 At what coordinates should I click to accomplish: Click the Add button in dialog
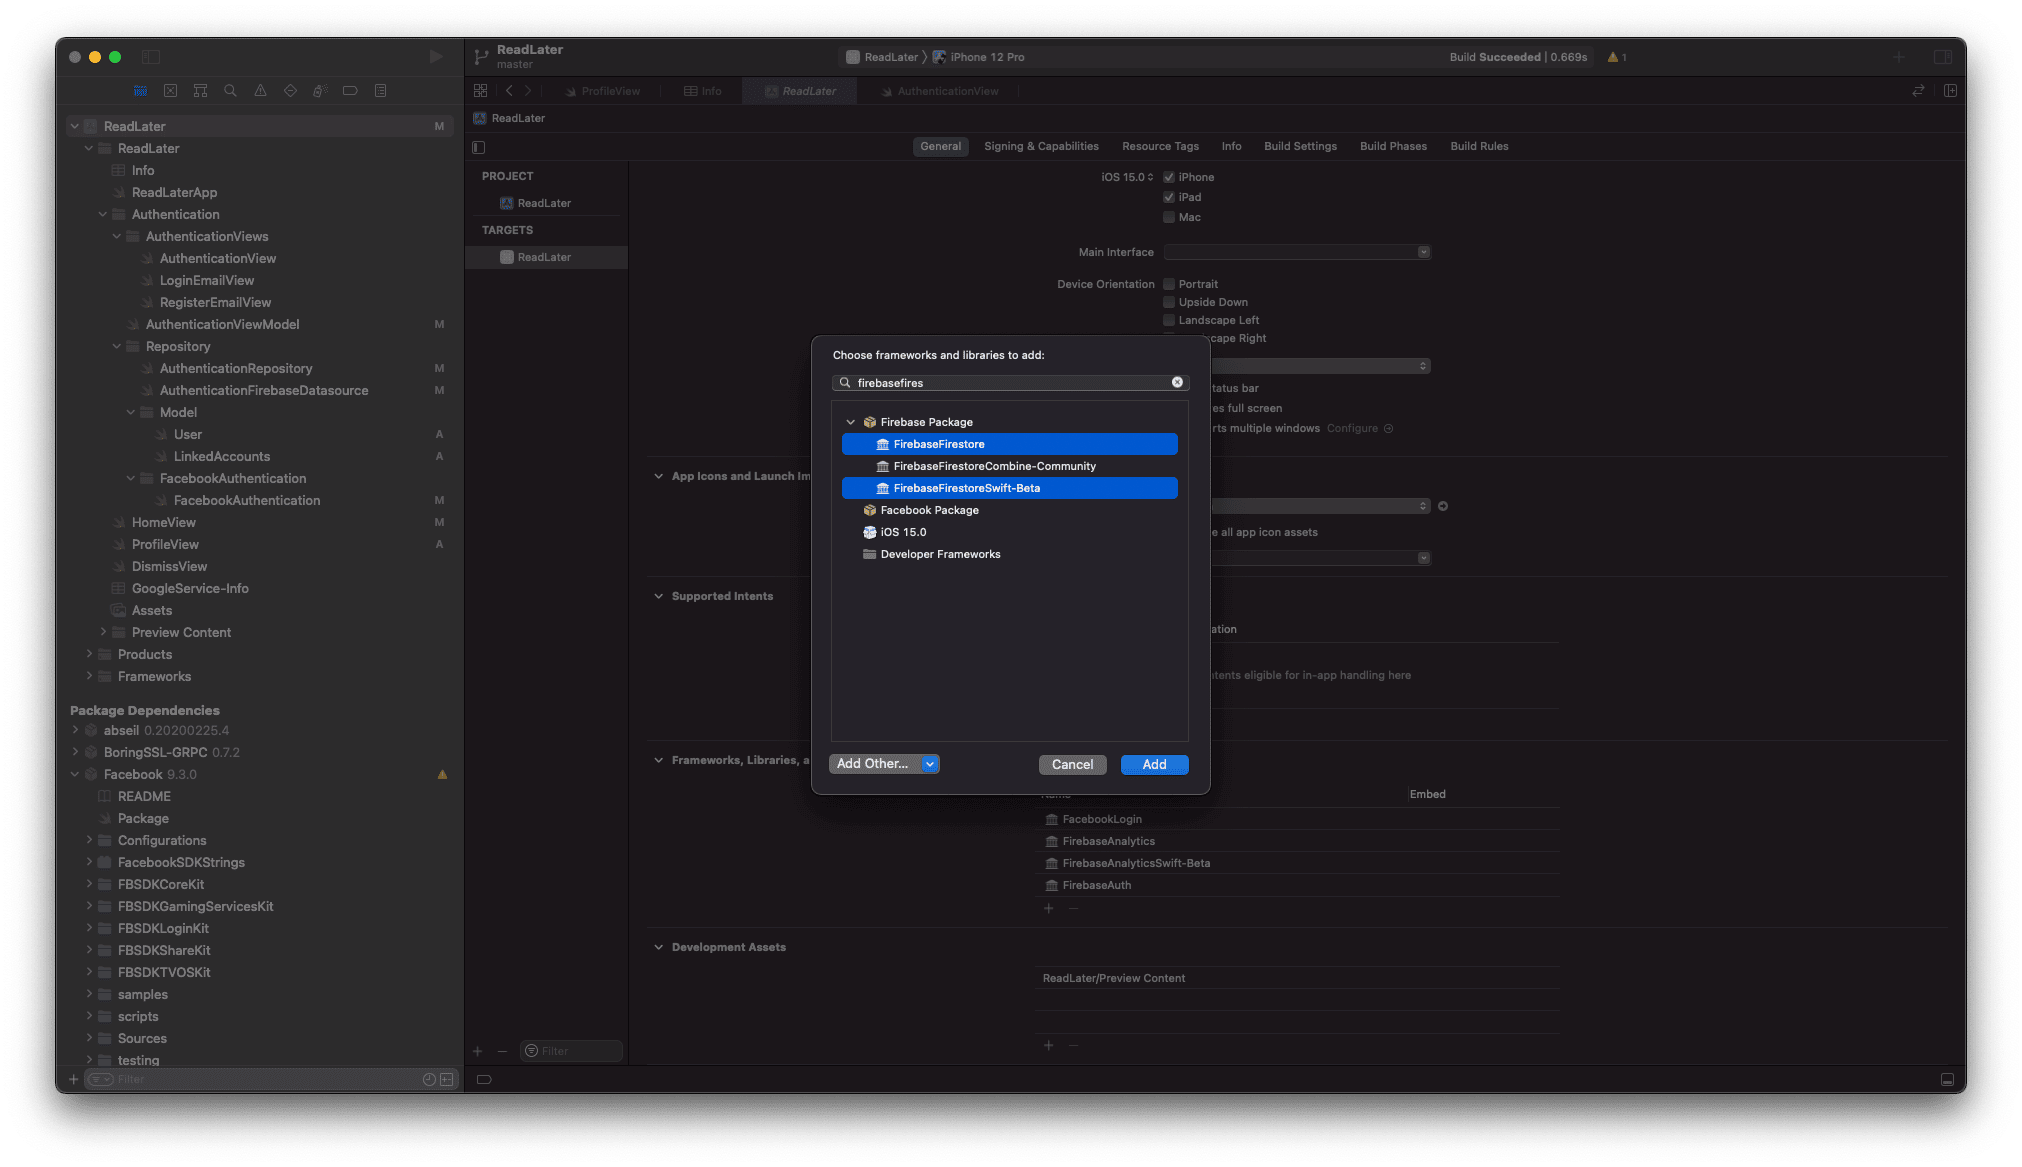coord(1154,764)
